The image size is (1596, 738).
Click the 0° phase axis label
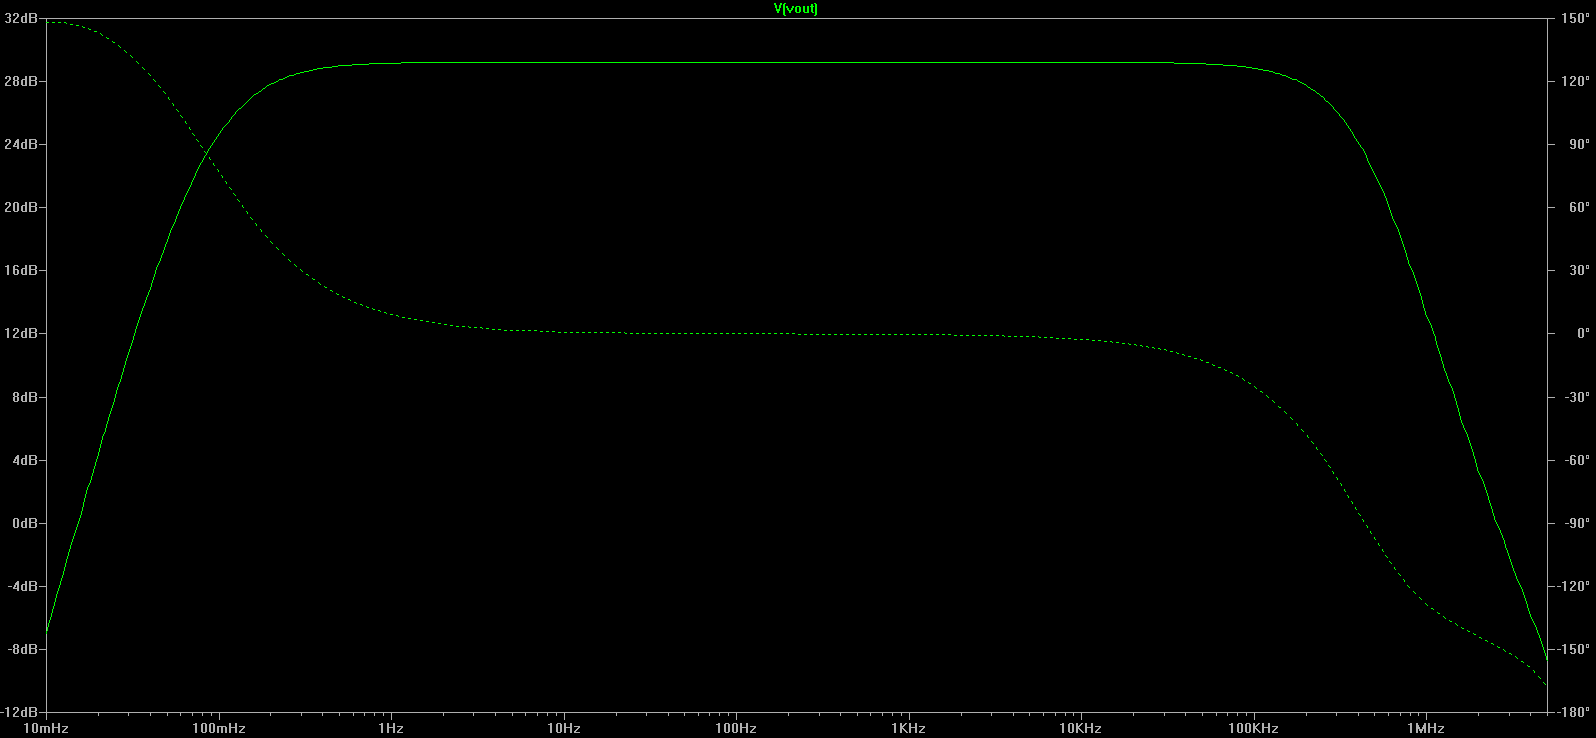coord(1583,333)
